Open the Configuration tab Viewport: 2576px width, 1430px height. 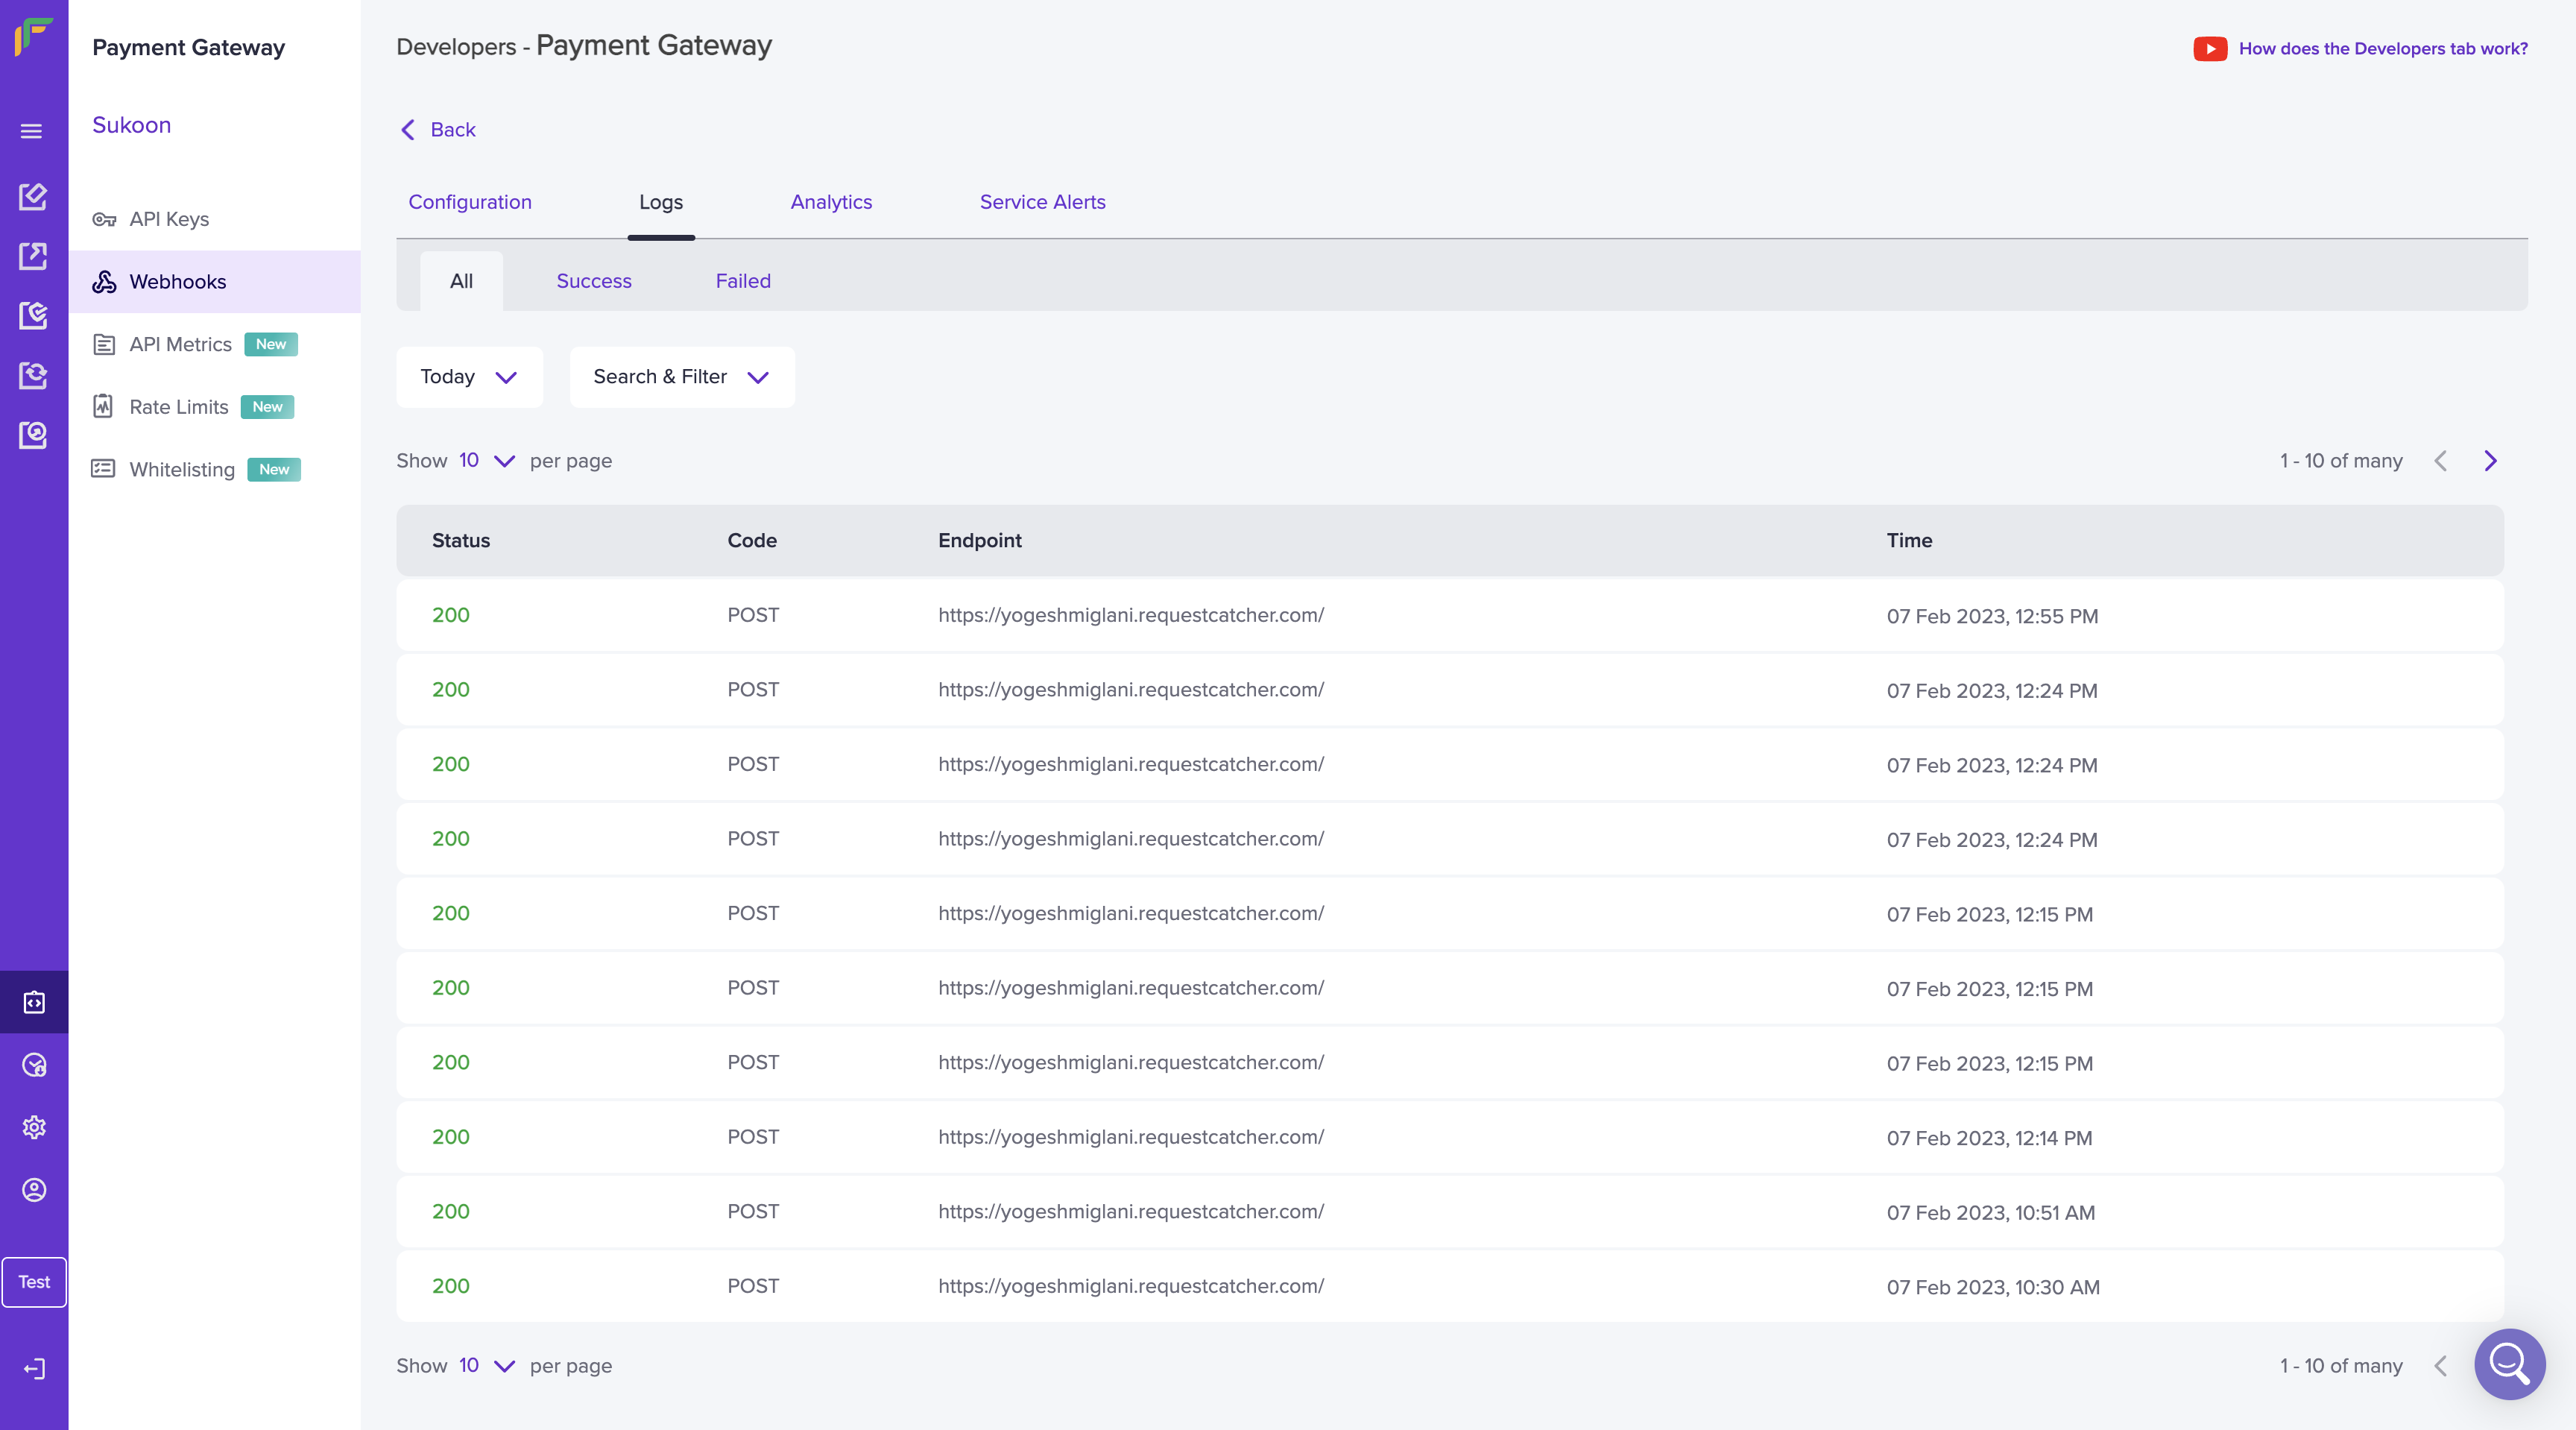point(469,202)
